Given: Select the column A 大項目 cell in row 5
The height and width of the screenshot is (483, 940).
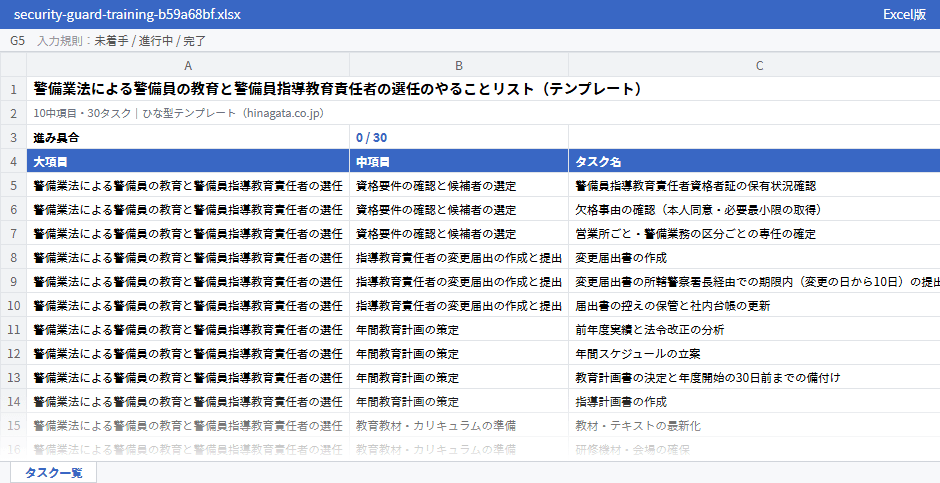Looking at the screenshot, I should coord(188,185).
